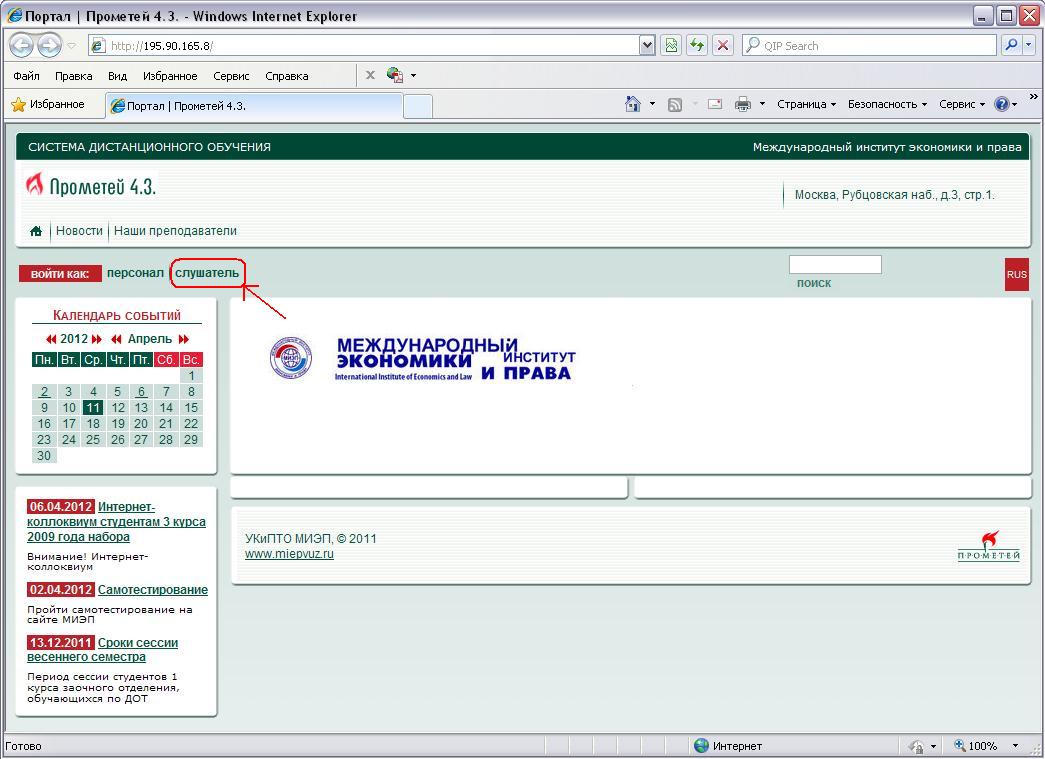This screenshot has height=759, width=1045.
Task: Select calendar day 6
Action: (141, 392)
